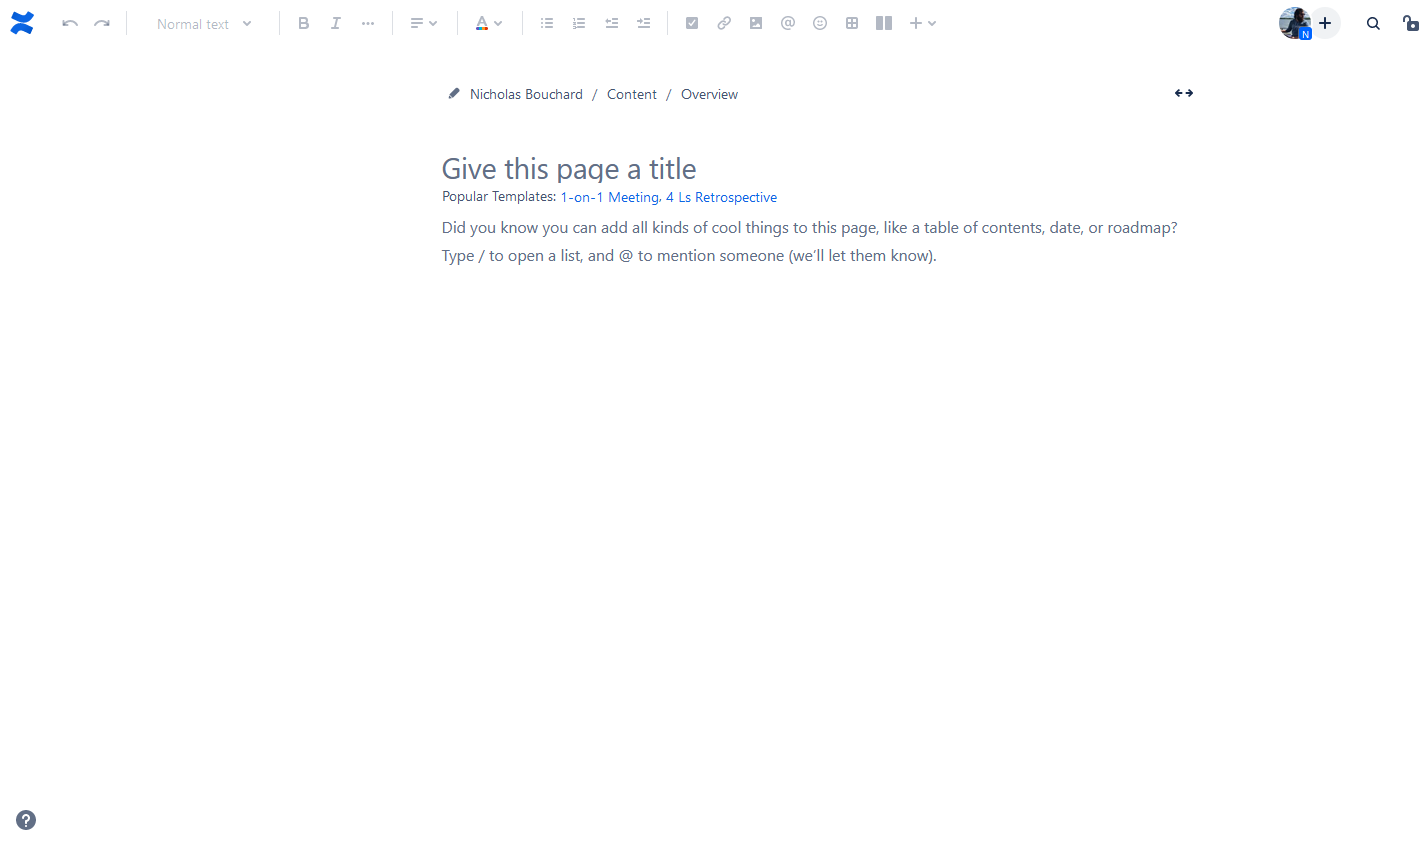Open the Overview breadcrumb link
The width and height of the screenshot is (1427, 841).
(x=709, y=94)
